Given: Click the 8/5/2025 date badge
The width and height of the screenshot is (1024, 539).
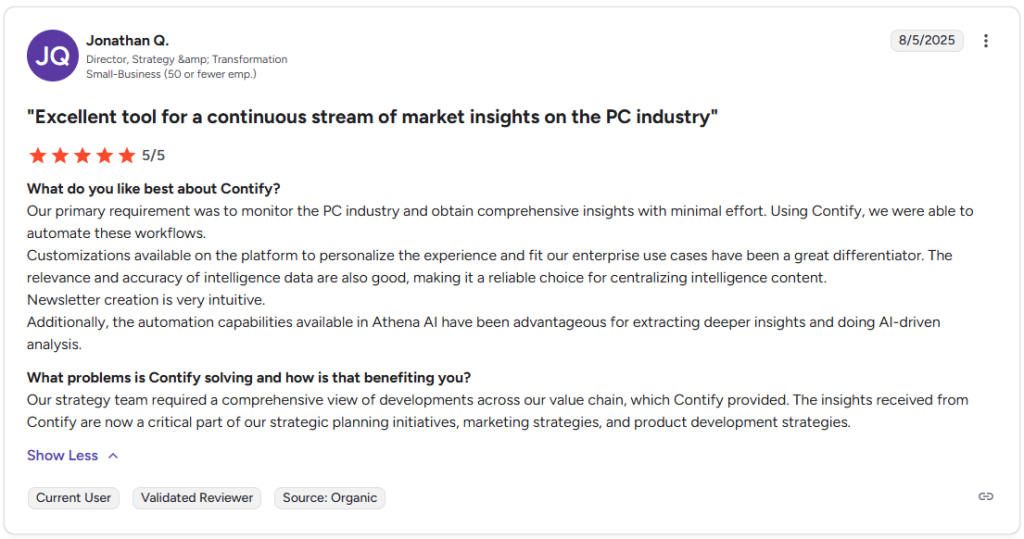Looking at the screenshot, I should pos(927,41).
